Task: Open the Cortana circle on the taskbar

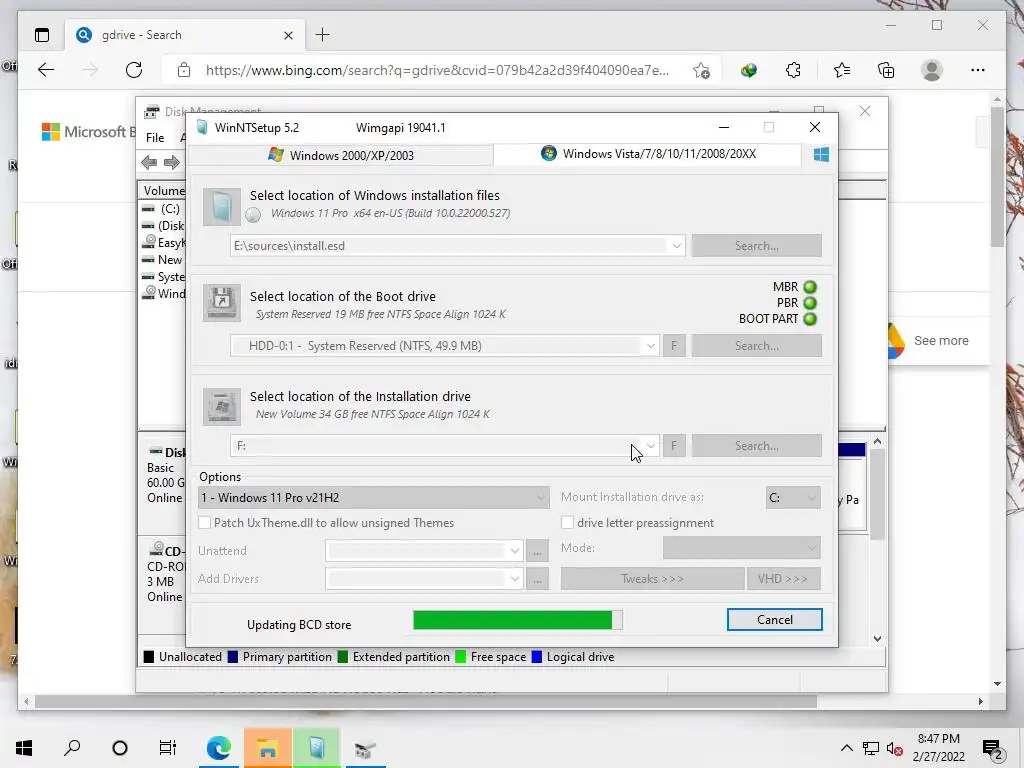Action: pyautogui.click(x=120, y=748)
